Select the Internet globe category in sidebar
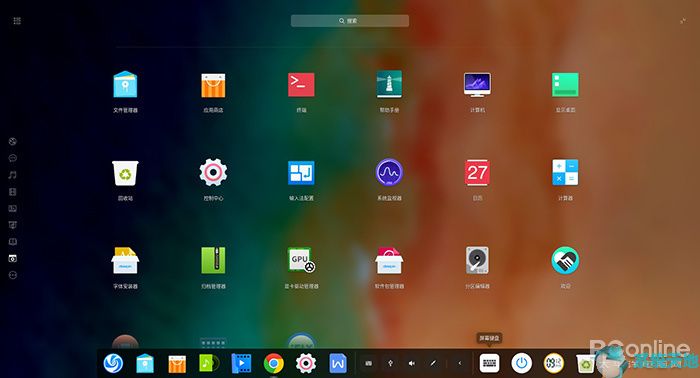 click(x=12, y=141)
